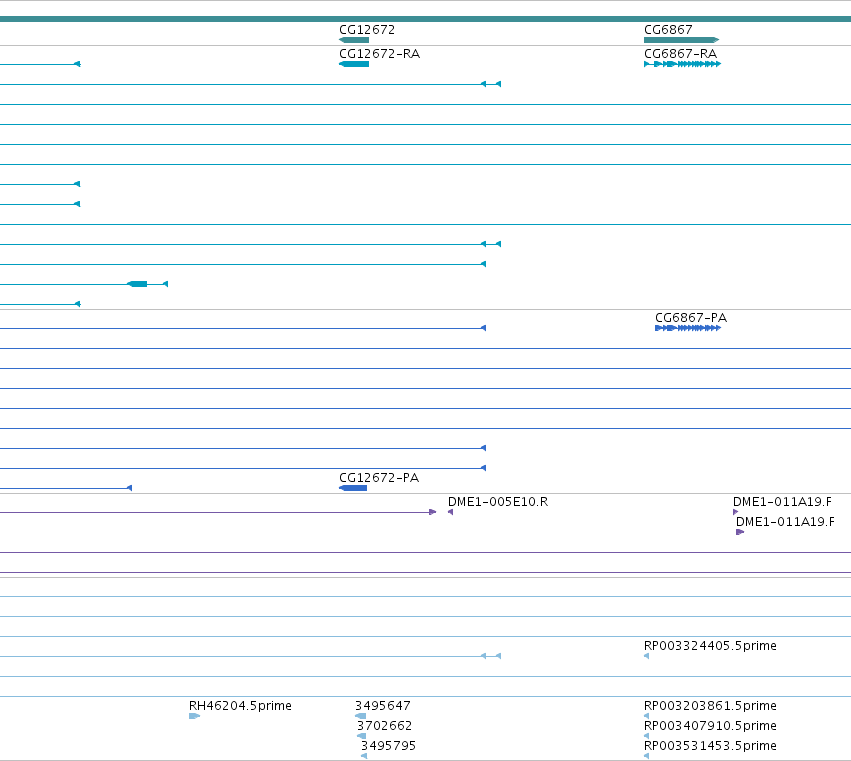
Task: Click the purple arrow ending the long purple line
Action: pos(433,512)
